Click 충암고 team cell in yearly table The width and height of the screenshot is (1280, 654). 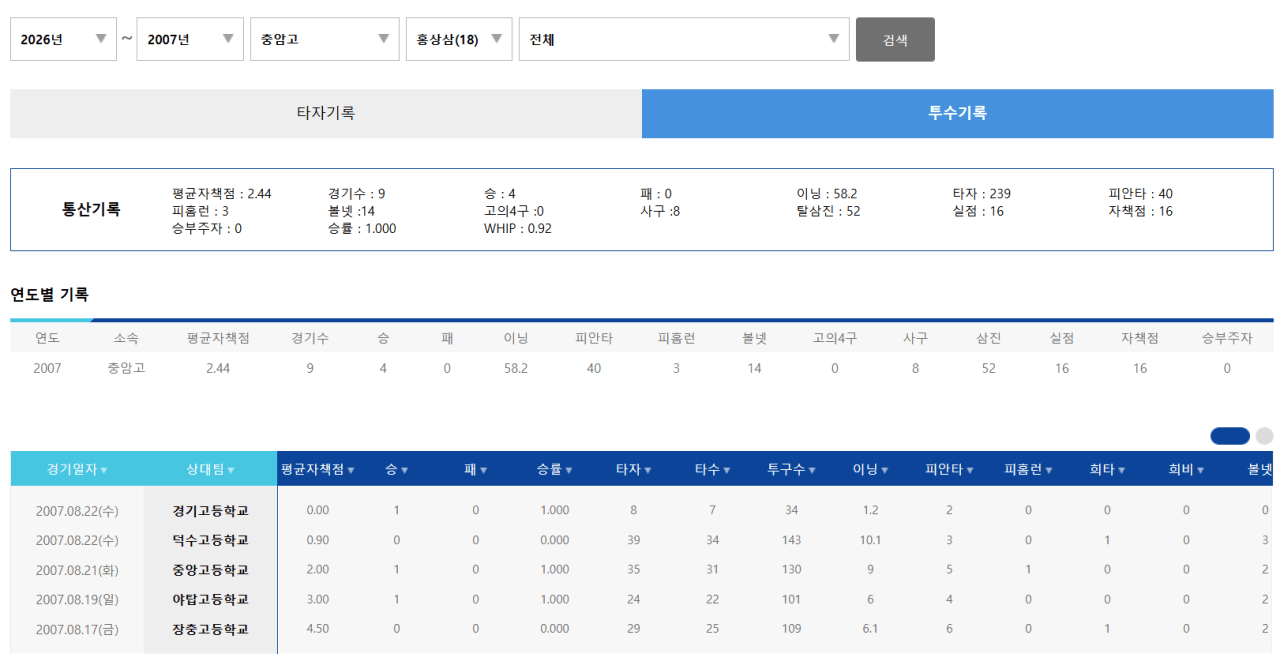127,368
